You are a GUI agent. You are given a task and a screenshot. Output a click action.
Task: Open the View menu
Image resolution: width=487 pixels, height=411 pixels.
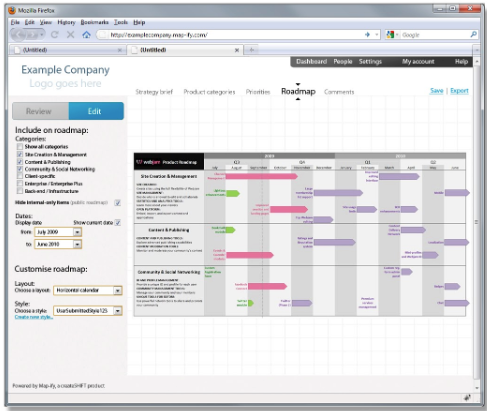[46, 22]
